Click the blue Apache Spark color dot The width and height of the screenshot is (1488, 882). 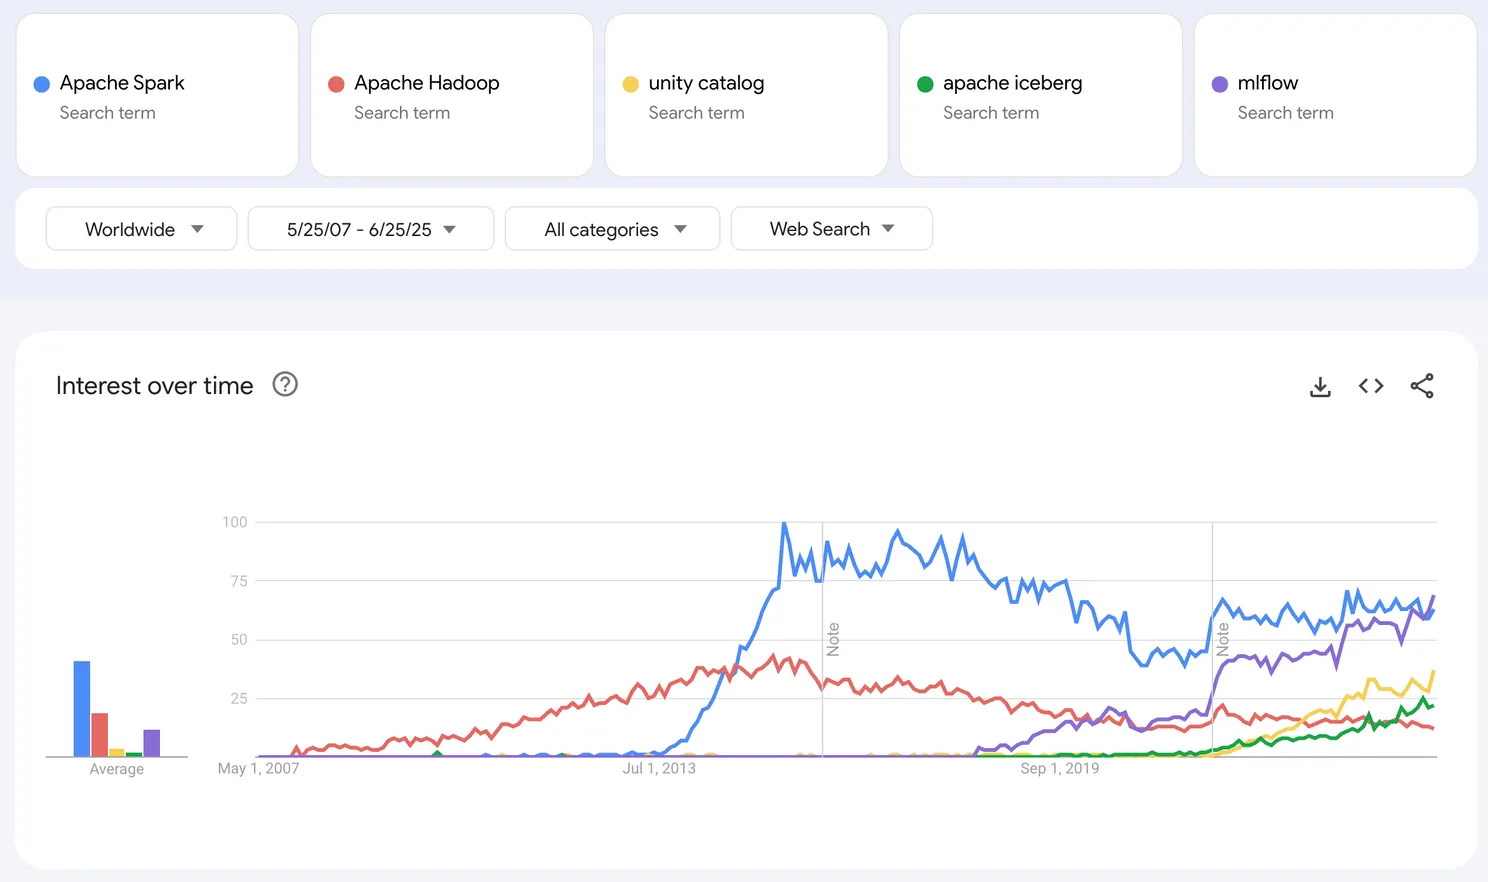click(42, 84)
